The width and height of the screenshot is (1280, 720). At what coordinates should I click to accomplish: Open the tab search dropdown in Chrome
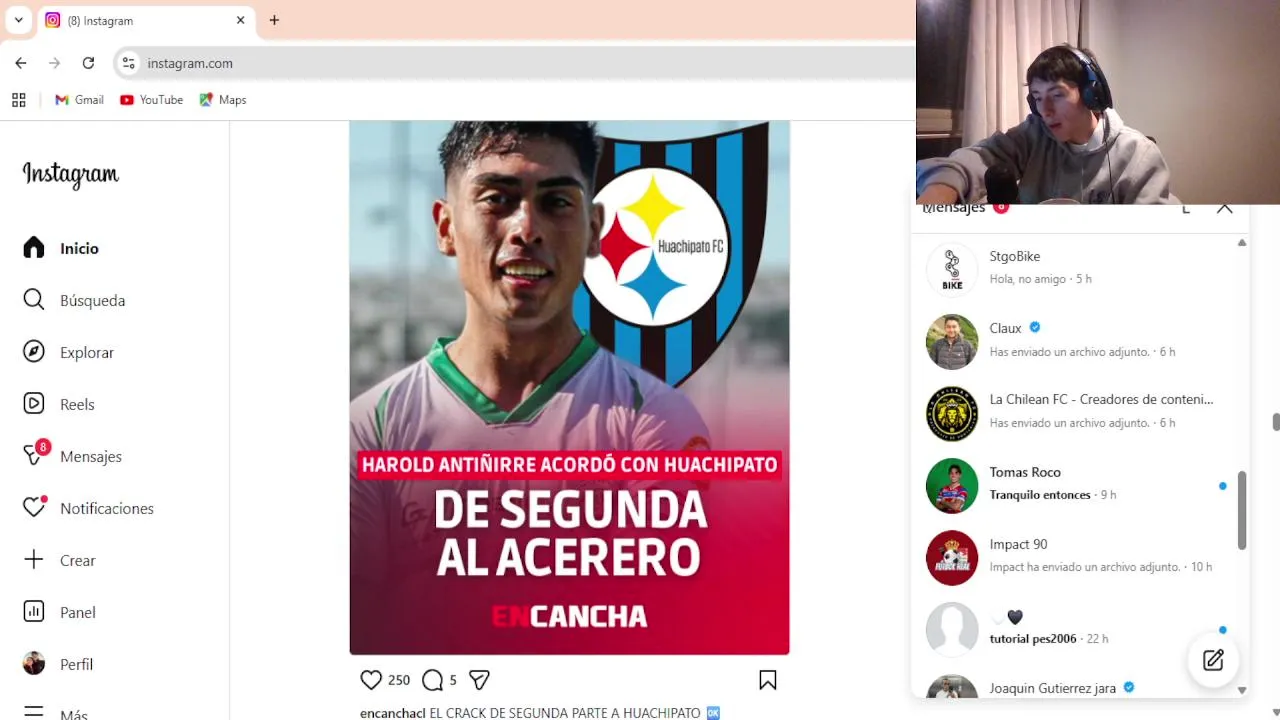(18, 20)
